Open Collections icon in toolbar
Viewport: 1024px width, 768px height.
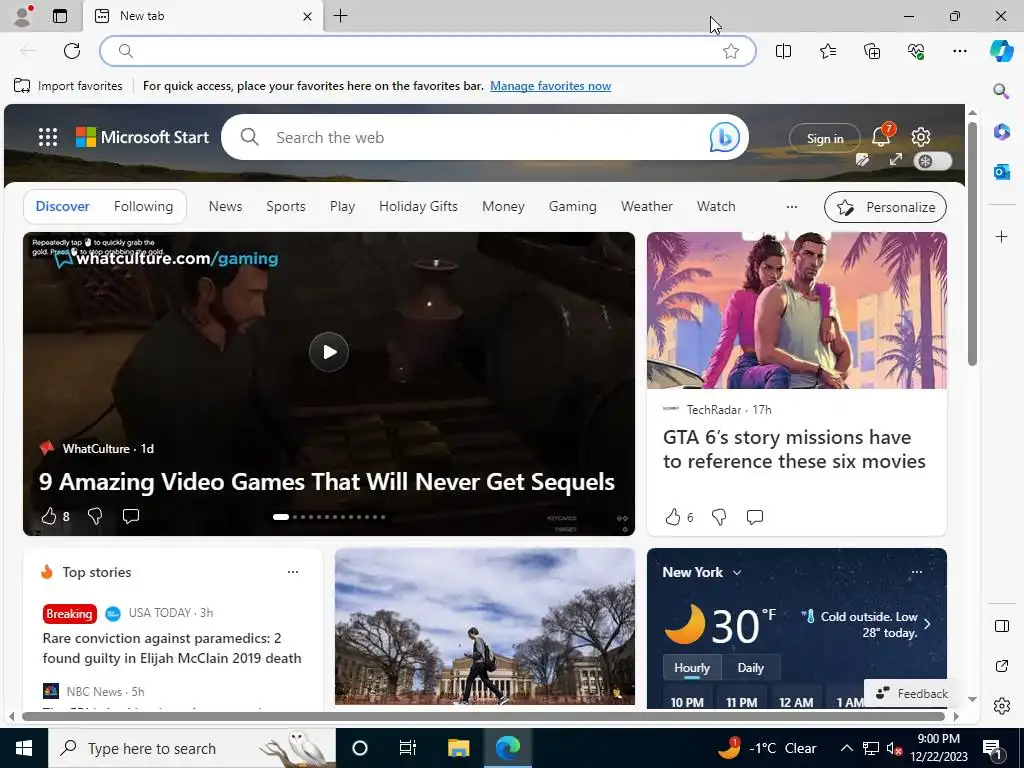(872, 51)
